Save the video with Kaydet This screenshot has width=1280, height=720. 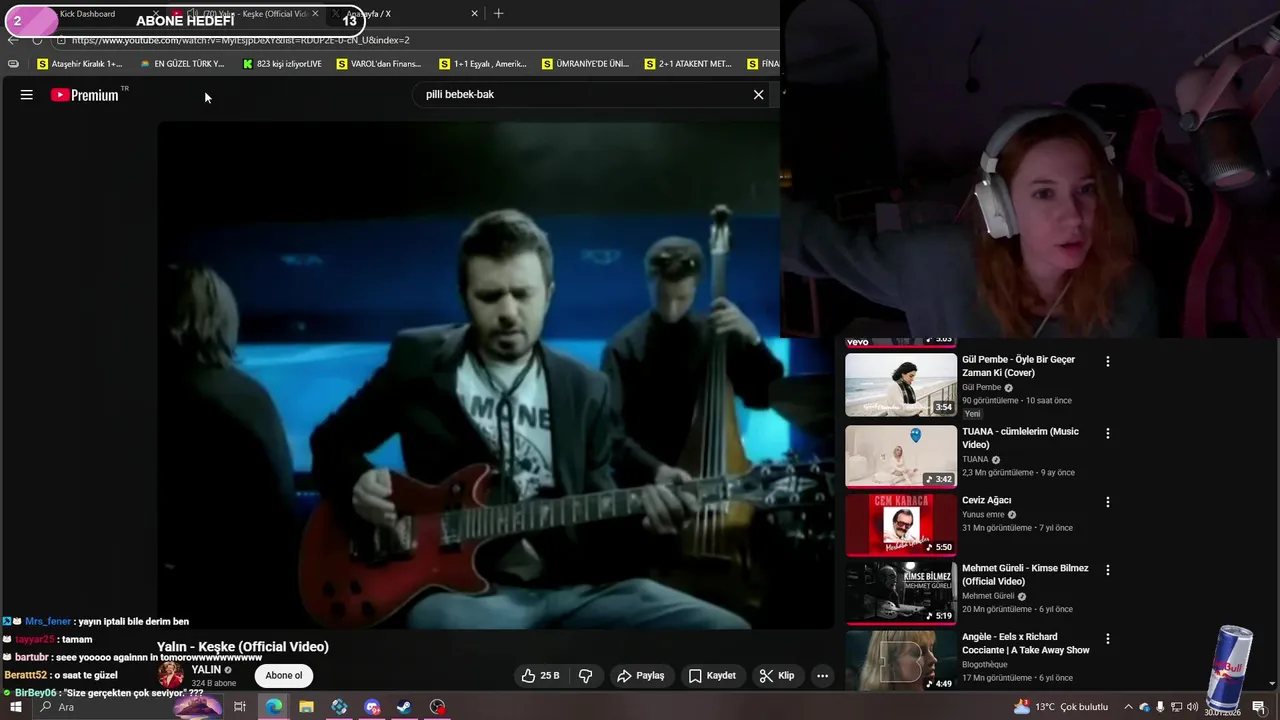(712, 676)
